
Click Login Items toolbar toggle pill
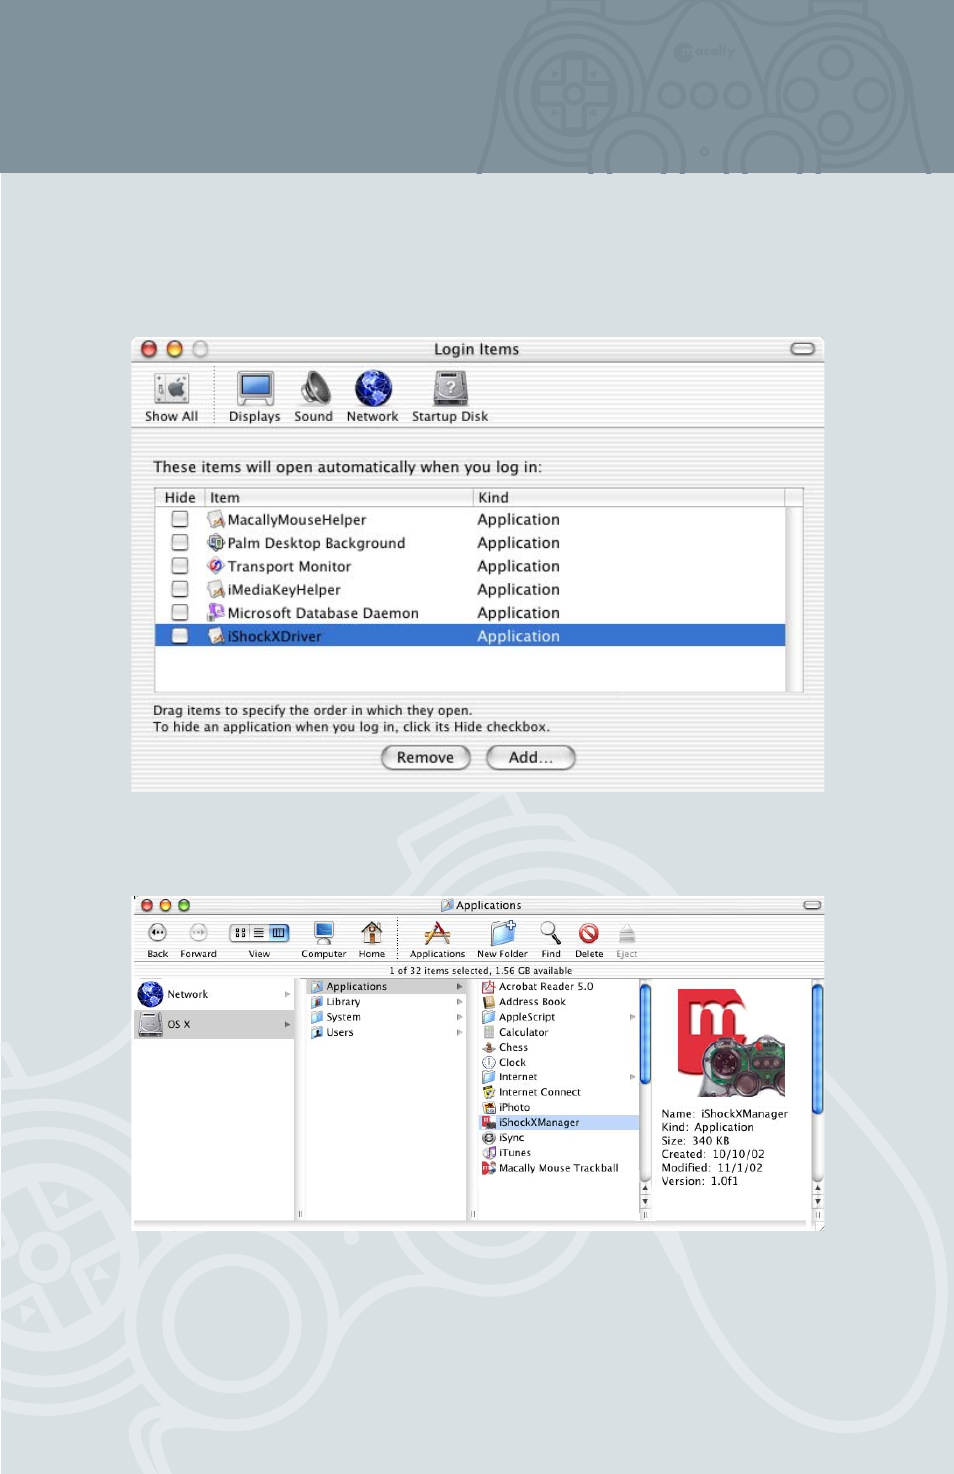[803, 349]
